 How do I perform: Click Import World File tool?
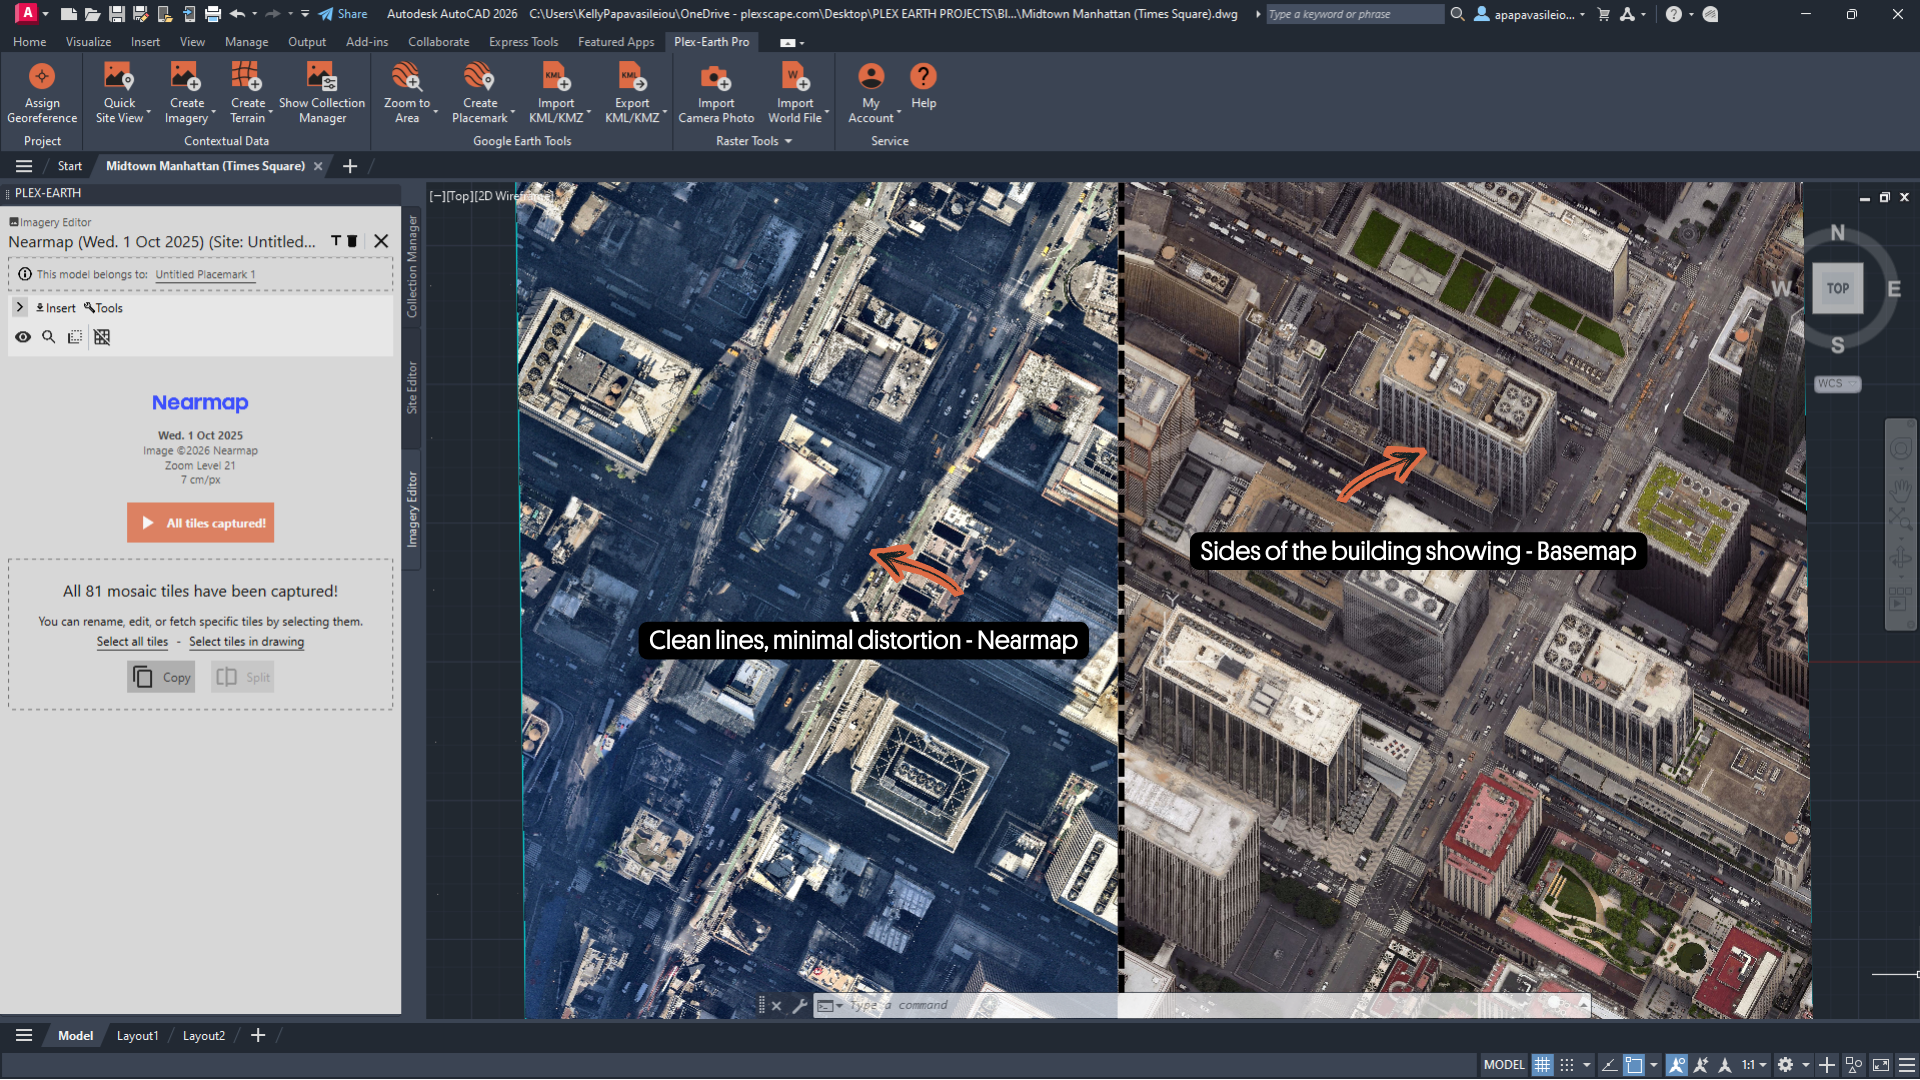pos(795,94)
